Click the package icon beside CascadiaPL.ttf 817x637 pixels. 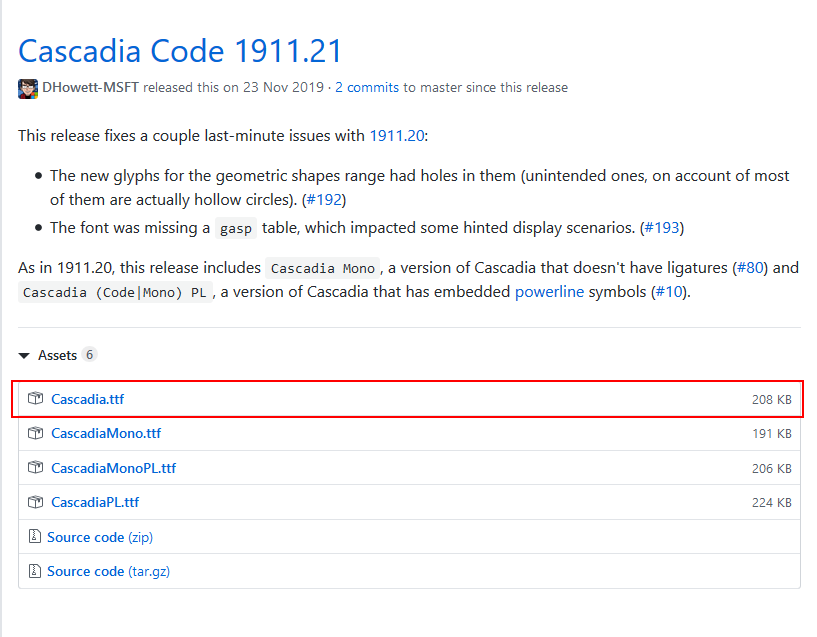pyautogui.click(x=36, y=502)
